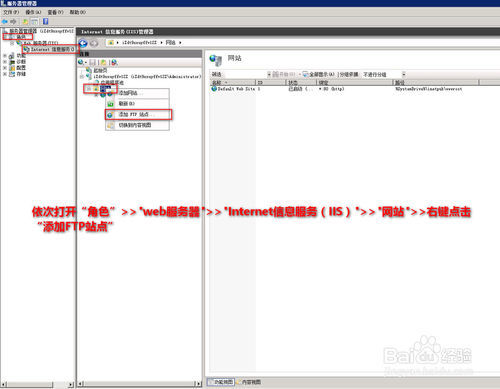Select the Roles node in Server Manager tree

pyautogui.click(x=21, y=37)
